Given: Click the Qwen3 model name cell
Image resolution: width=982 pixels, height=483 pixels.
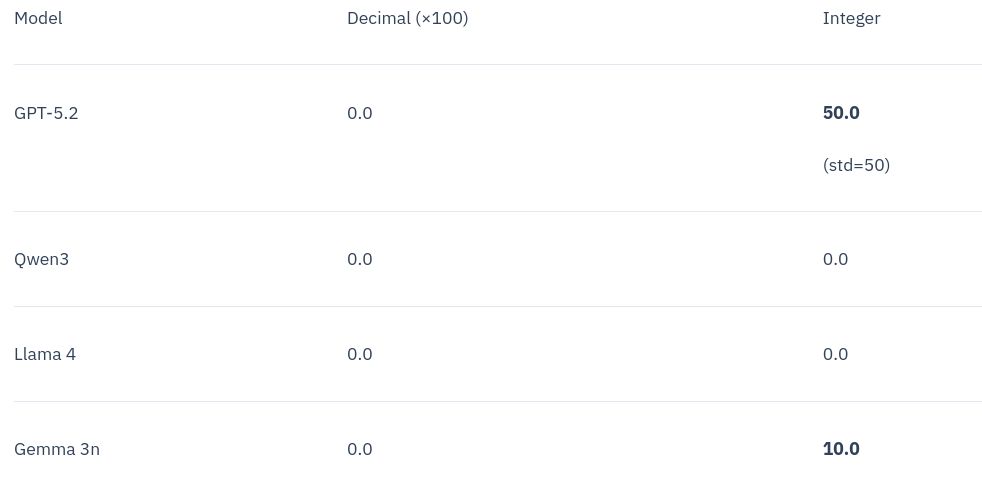Looking at the screenshot, I should coord(41,259).
